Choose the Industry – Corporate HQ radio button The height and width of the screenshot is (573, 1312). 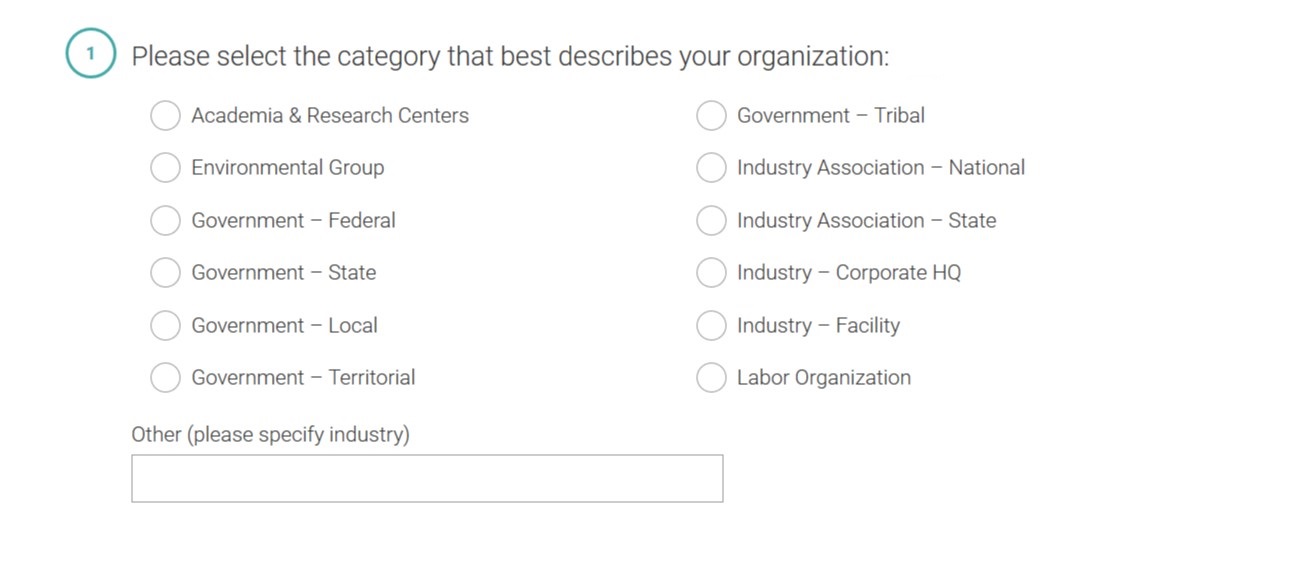click(711, 273)
